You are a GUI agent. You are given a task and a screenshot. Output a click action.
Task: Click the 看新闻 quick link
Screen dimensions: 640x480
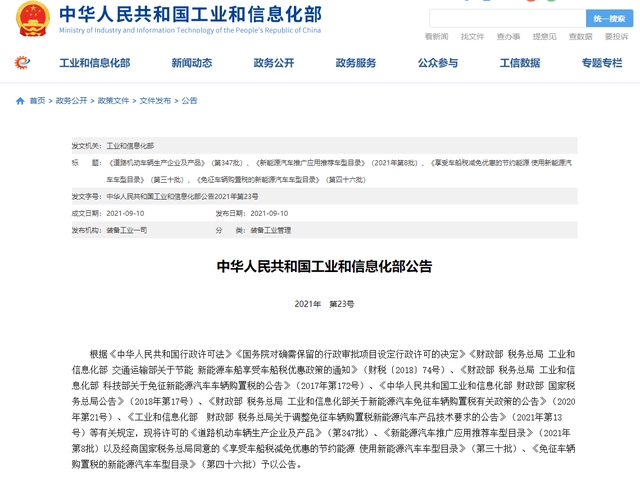pyautogui.click(x=436, y=37)
